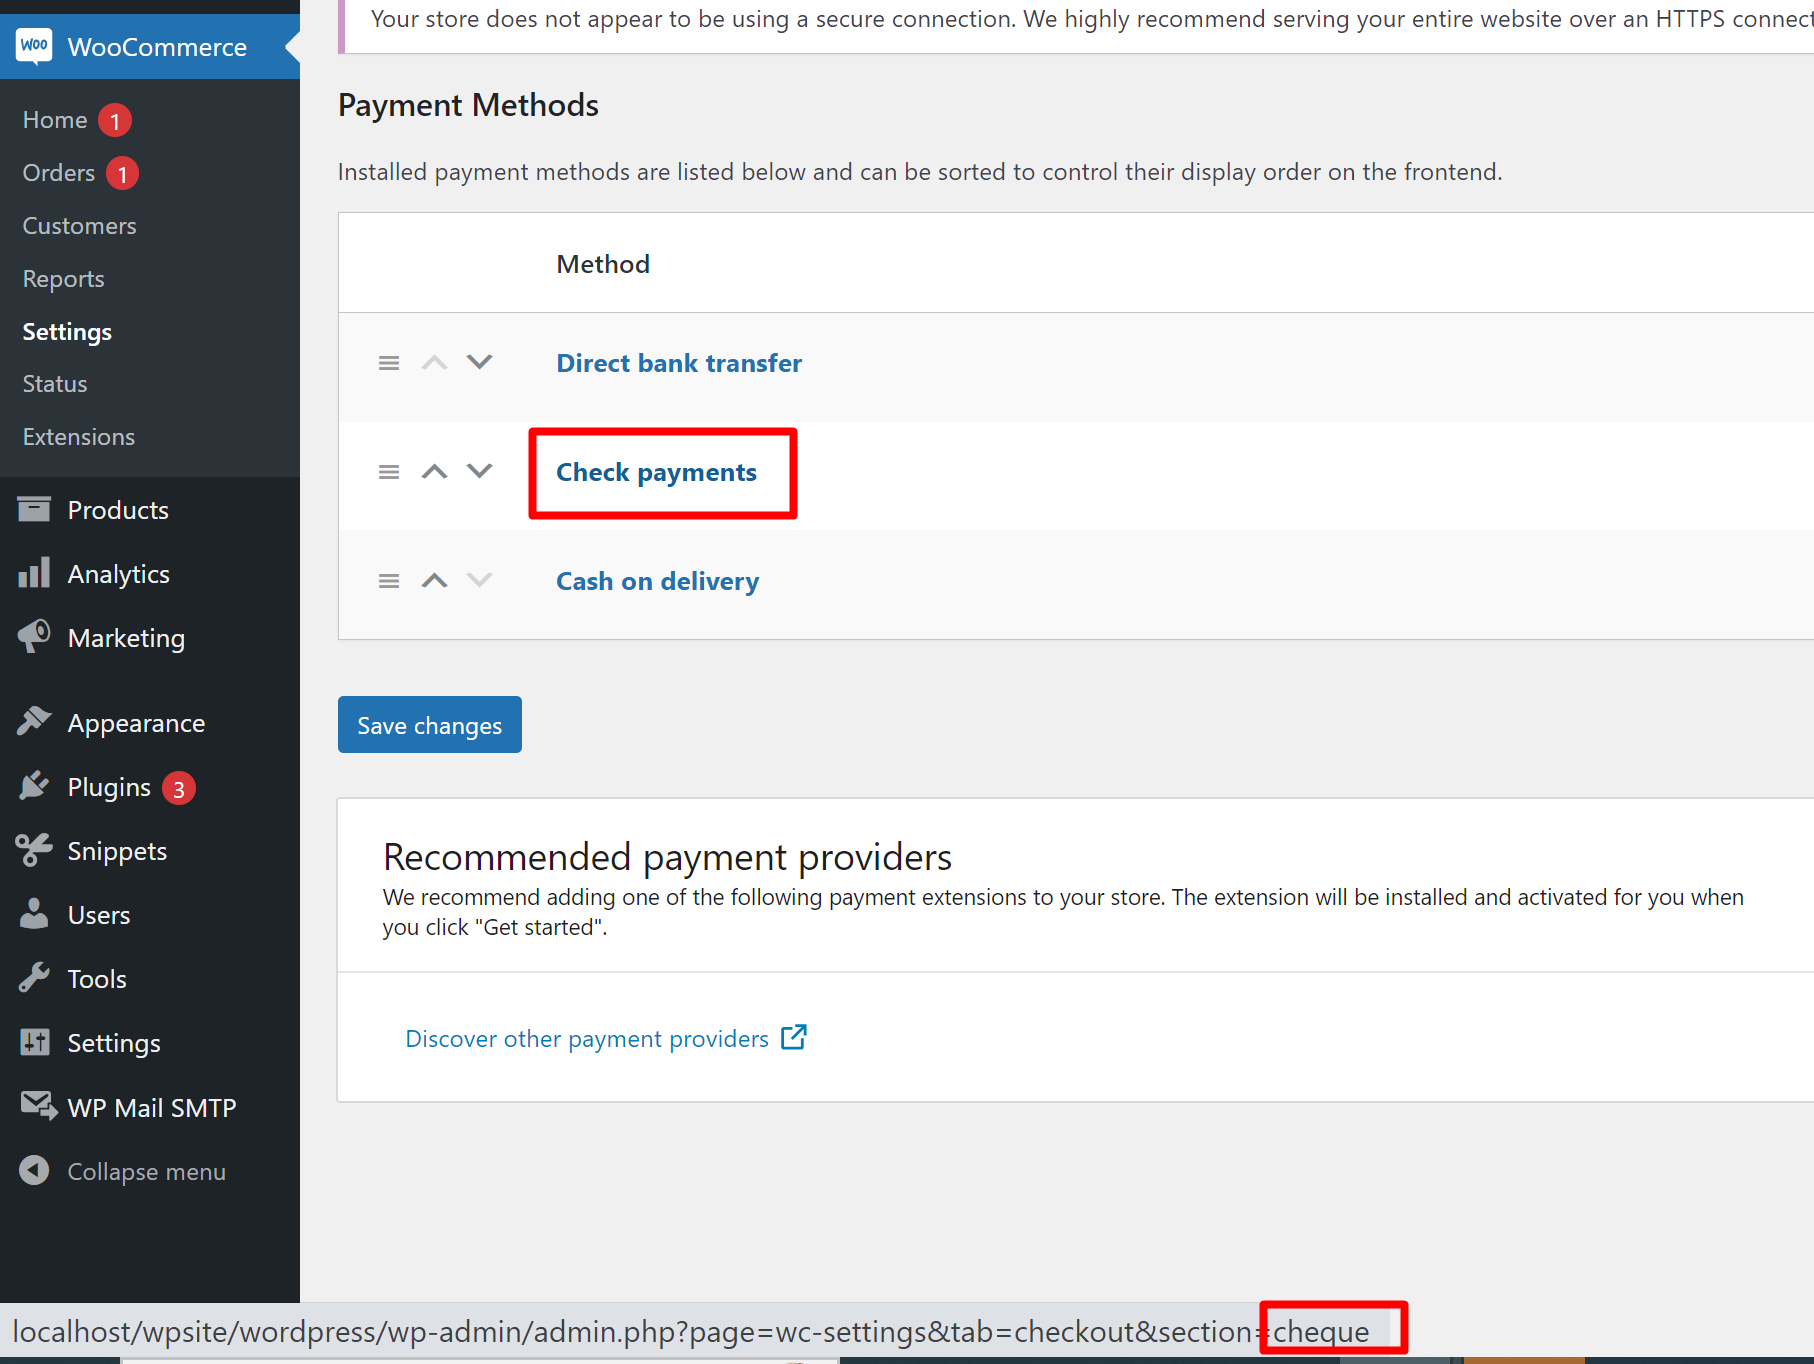The image size is (1814, 1364).
Task: Open Extensions in the WooCommerce menu
Action: [78, 436]
